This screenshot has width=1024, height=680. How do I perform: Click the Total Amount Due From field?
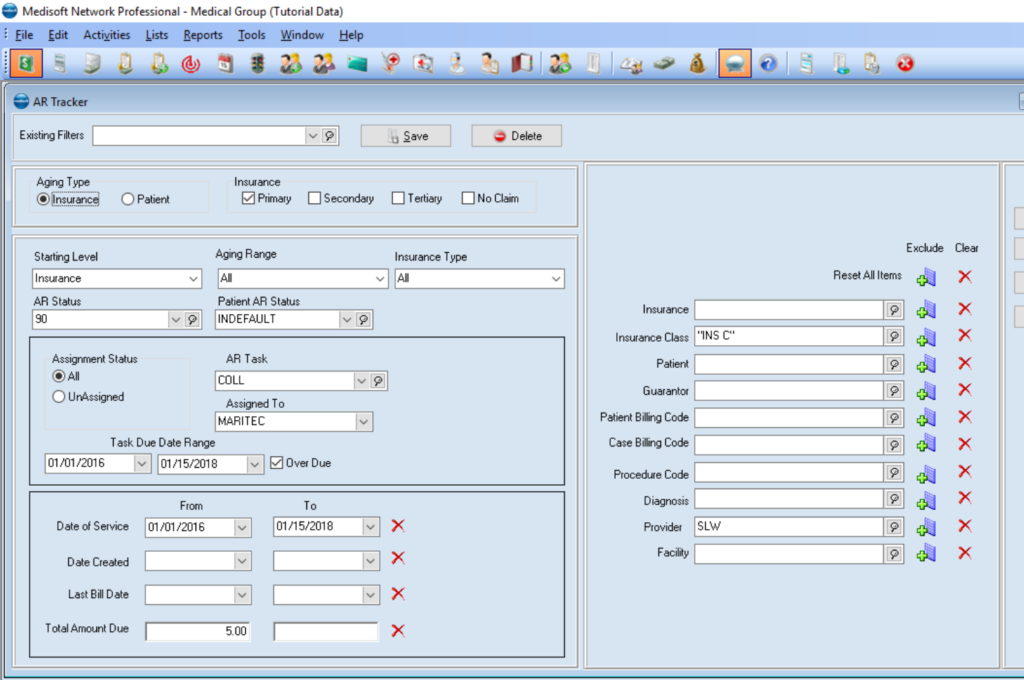click(x=198, y=631)
